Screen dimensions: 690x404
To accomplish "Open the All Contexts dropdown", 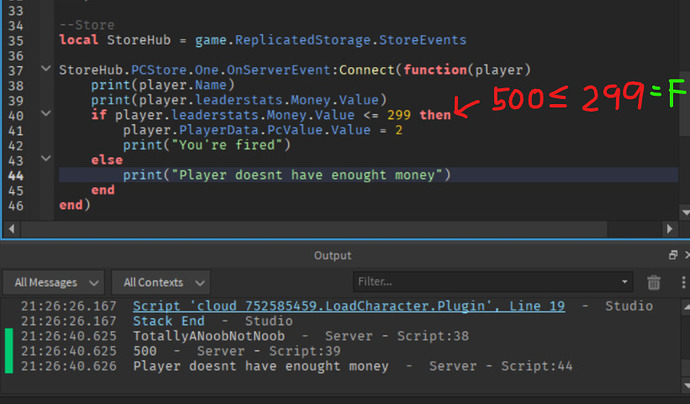I will pos(161,282).
